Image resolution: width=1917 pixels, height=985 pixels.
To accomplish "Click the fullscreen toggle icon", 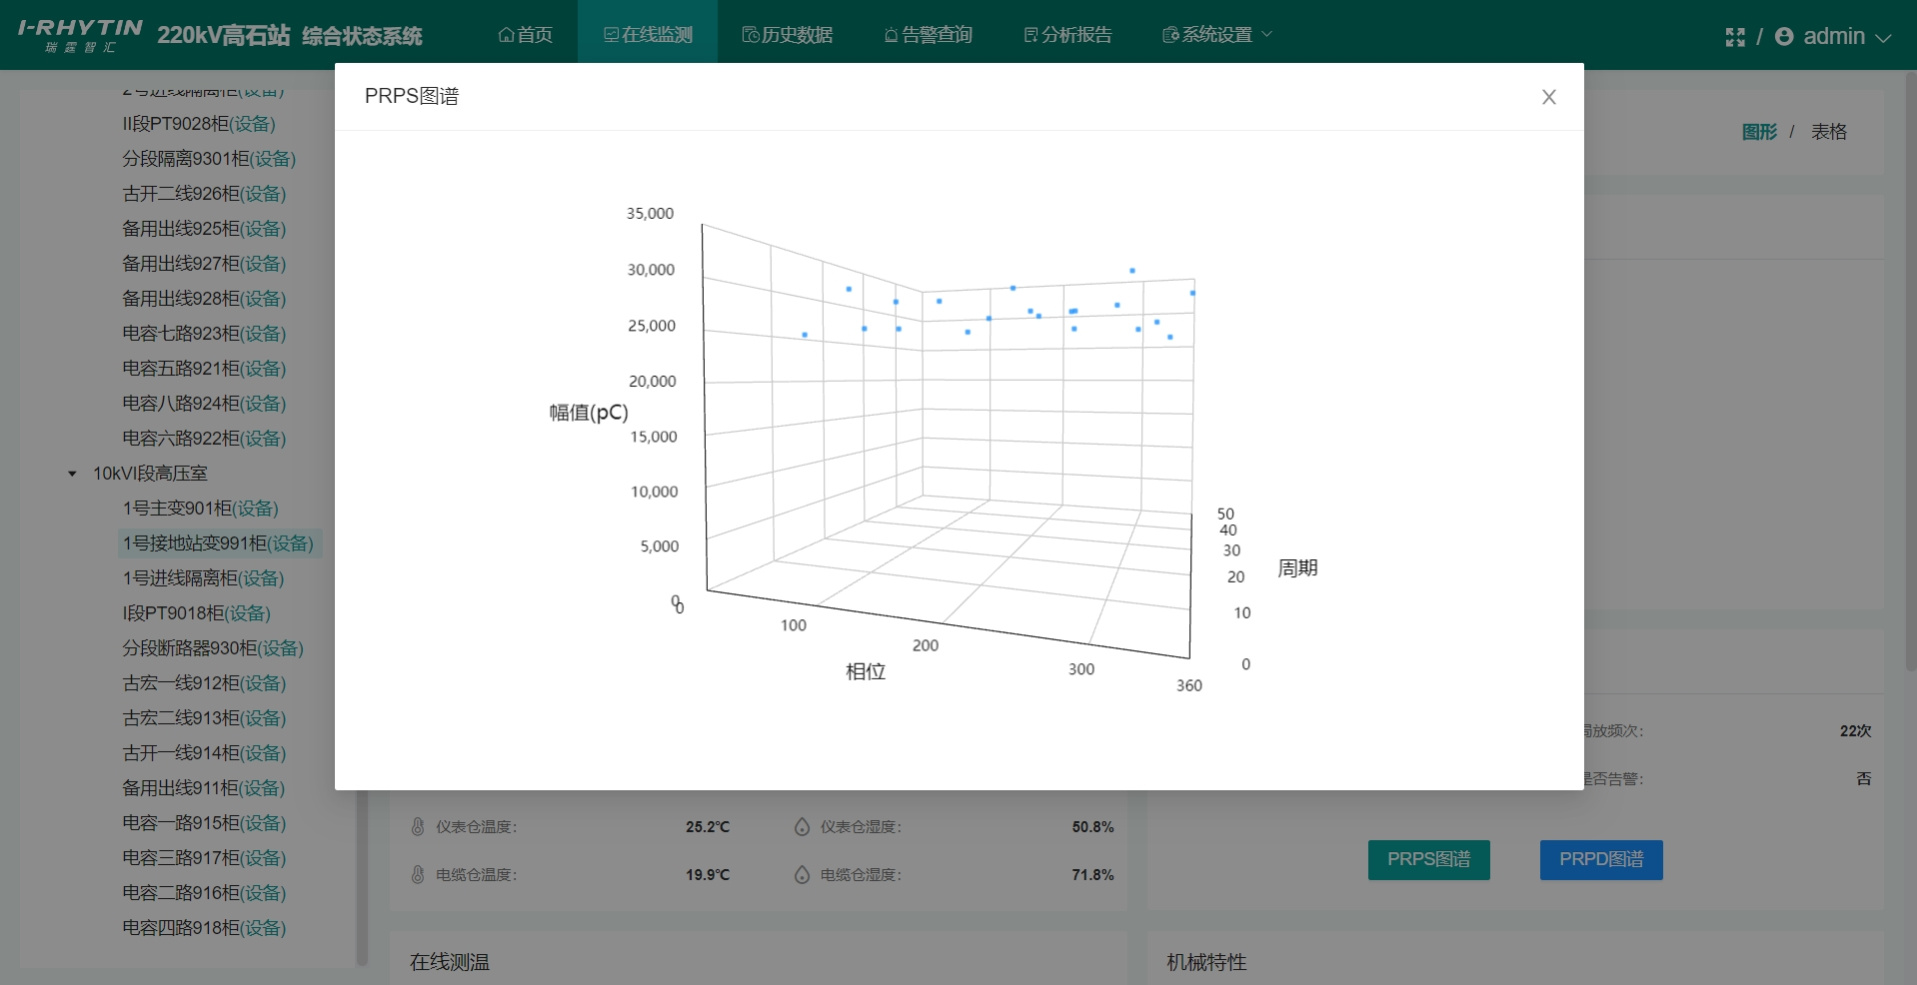I will (x=1735, y=37).
